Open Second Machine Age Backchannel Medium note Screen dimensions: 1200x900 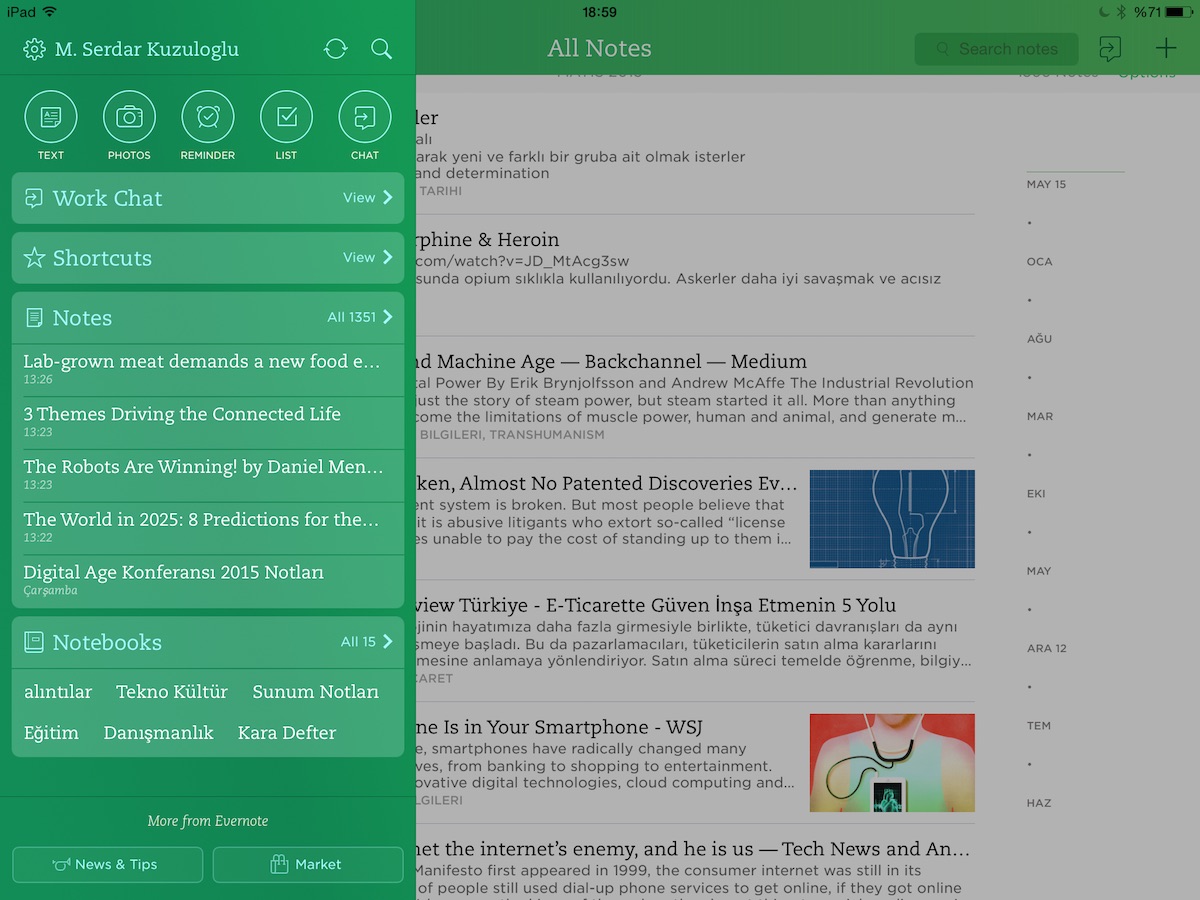click(695, 397)
